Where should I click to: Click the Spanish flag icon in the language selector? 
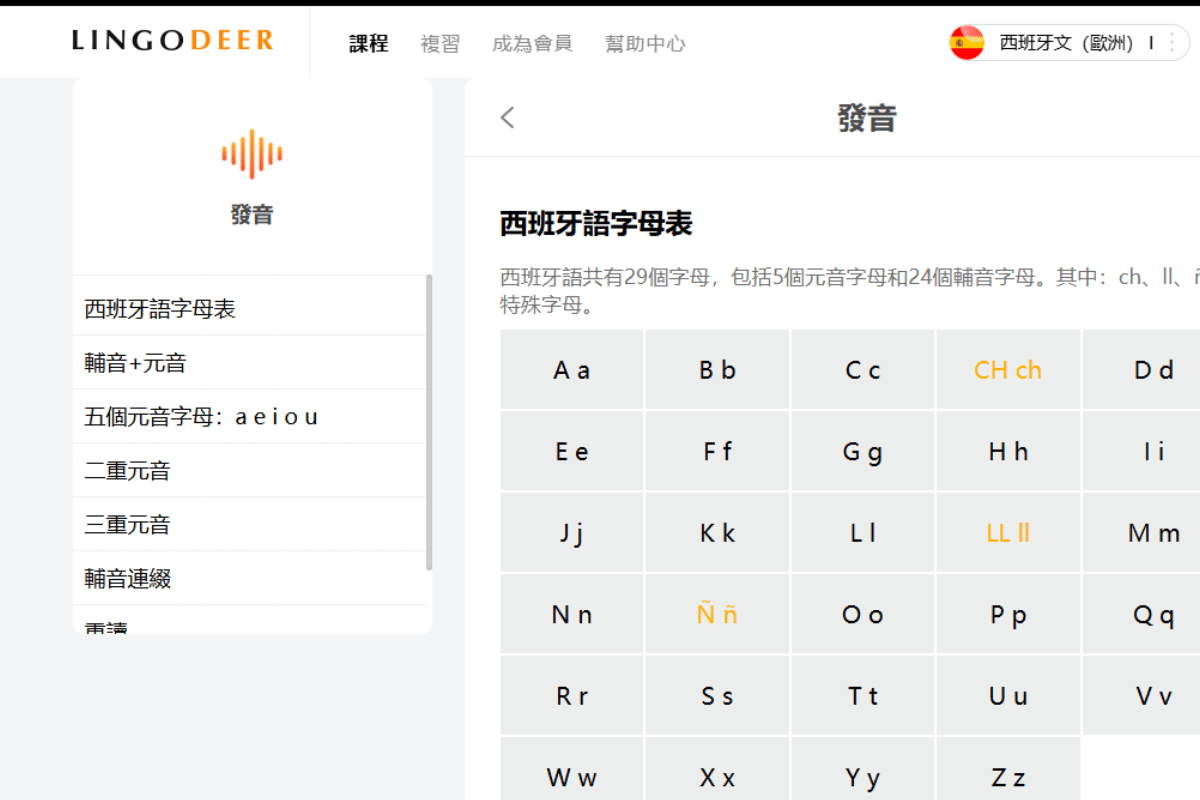pos(966,41)
